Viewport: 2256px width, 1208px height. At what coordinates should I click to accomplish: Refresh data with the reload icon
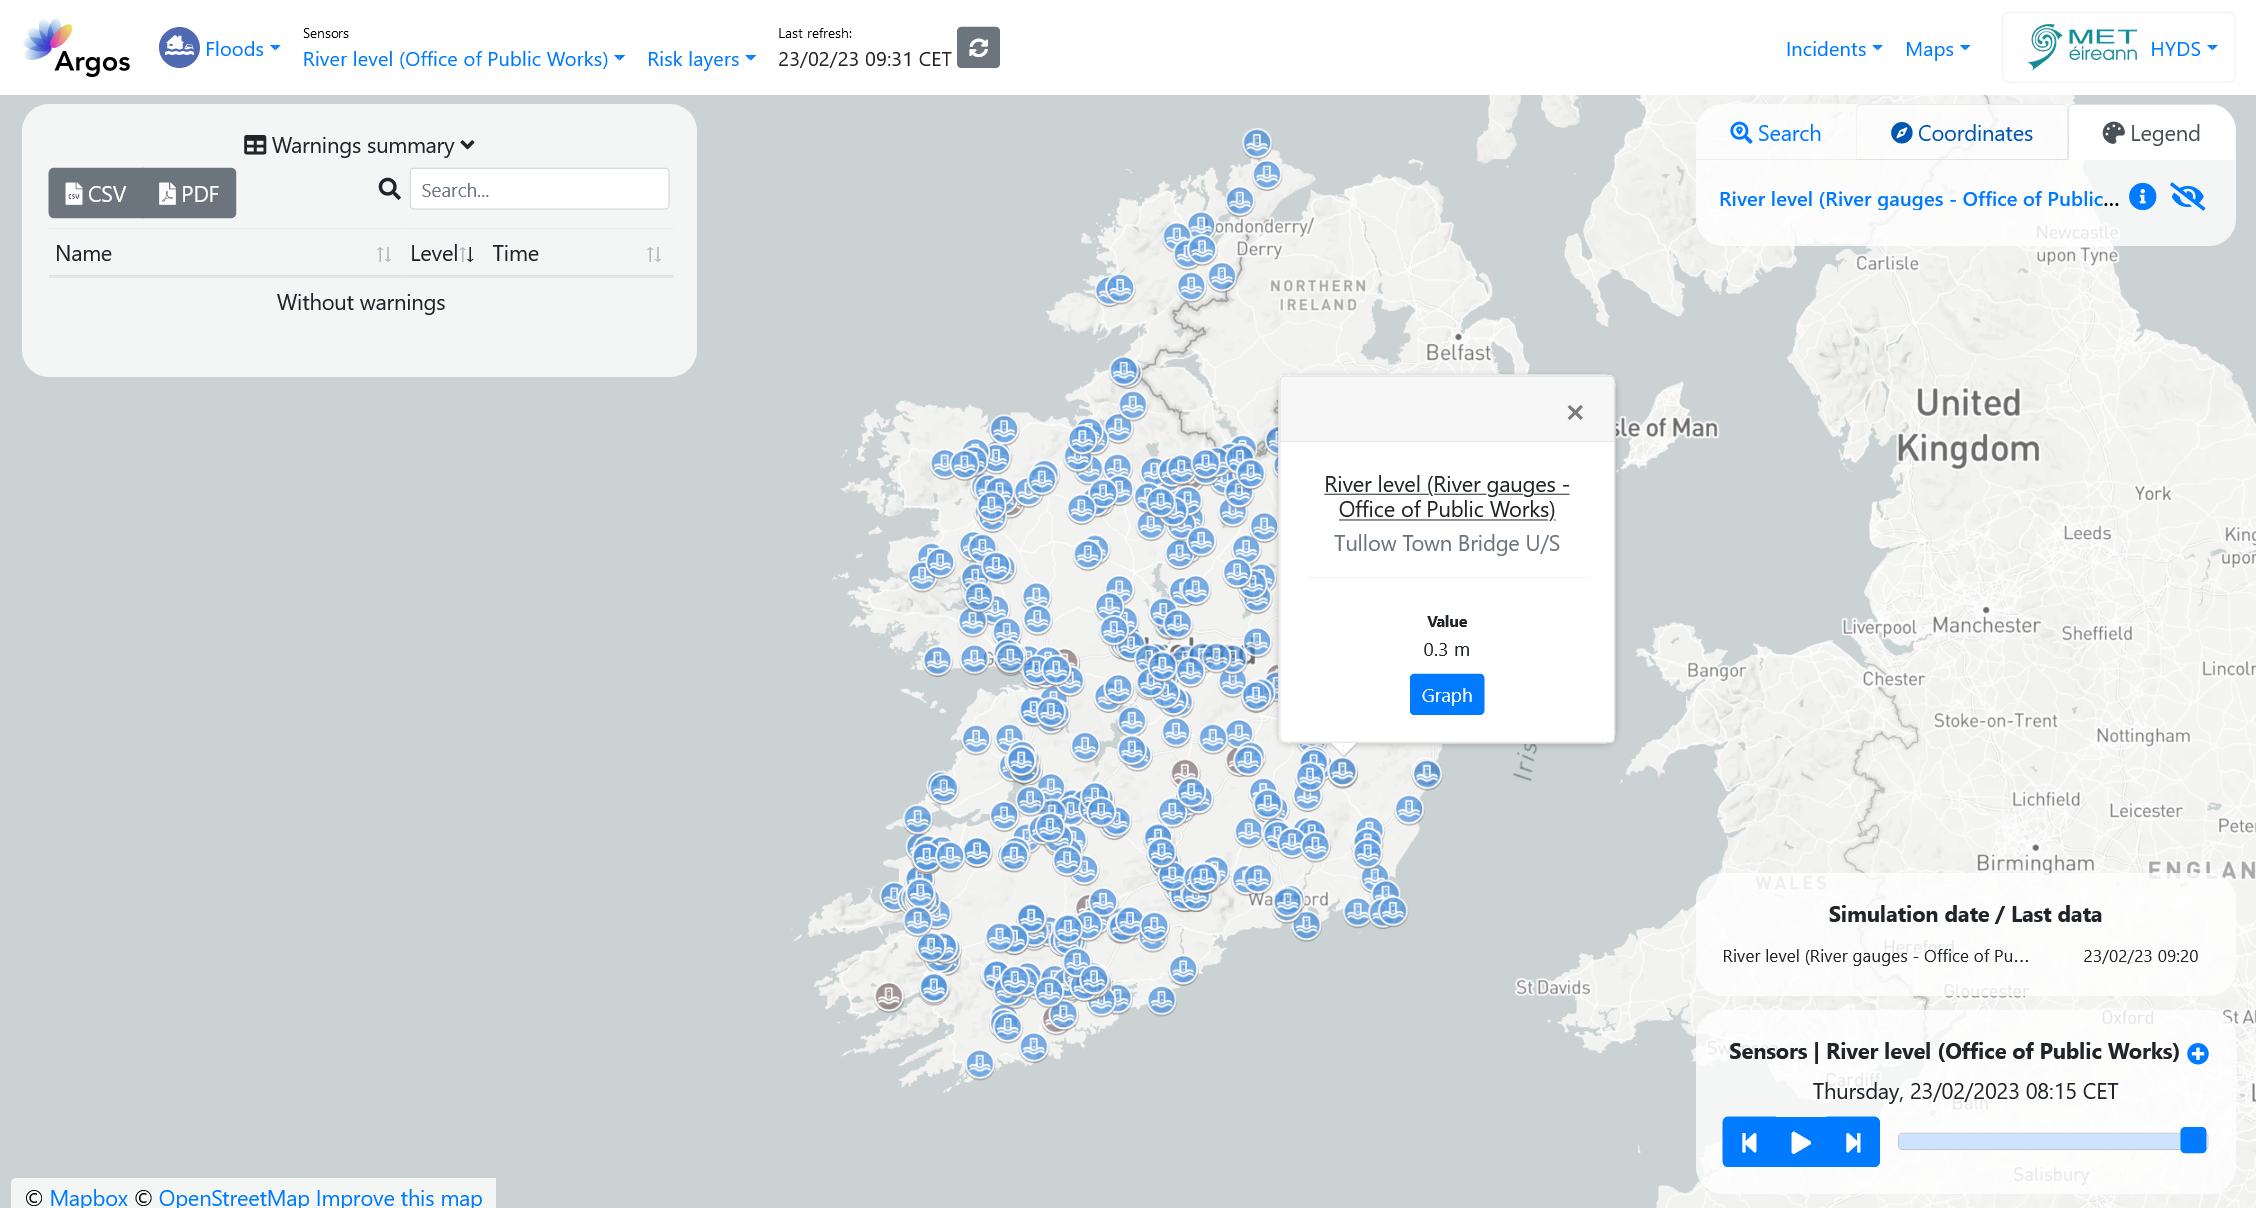978,48
